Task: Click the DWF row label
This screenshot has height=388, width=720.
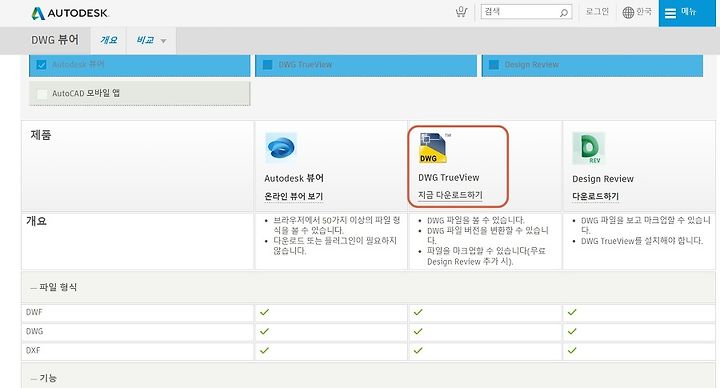Action: coord(34,312)
